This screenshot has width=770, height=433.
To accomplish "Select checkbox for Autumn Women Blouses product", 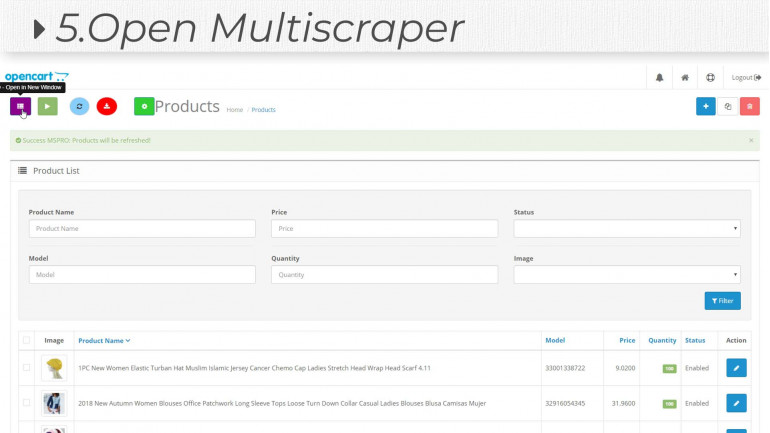I will pyautogui.click(x=27, y=403).
